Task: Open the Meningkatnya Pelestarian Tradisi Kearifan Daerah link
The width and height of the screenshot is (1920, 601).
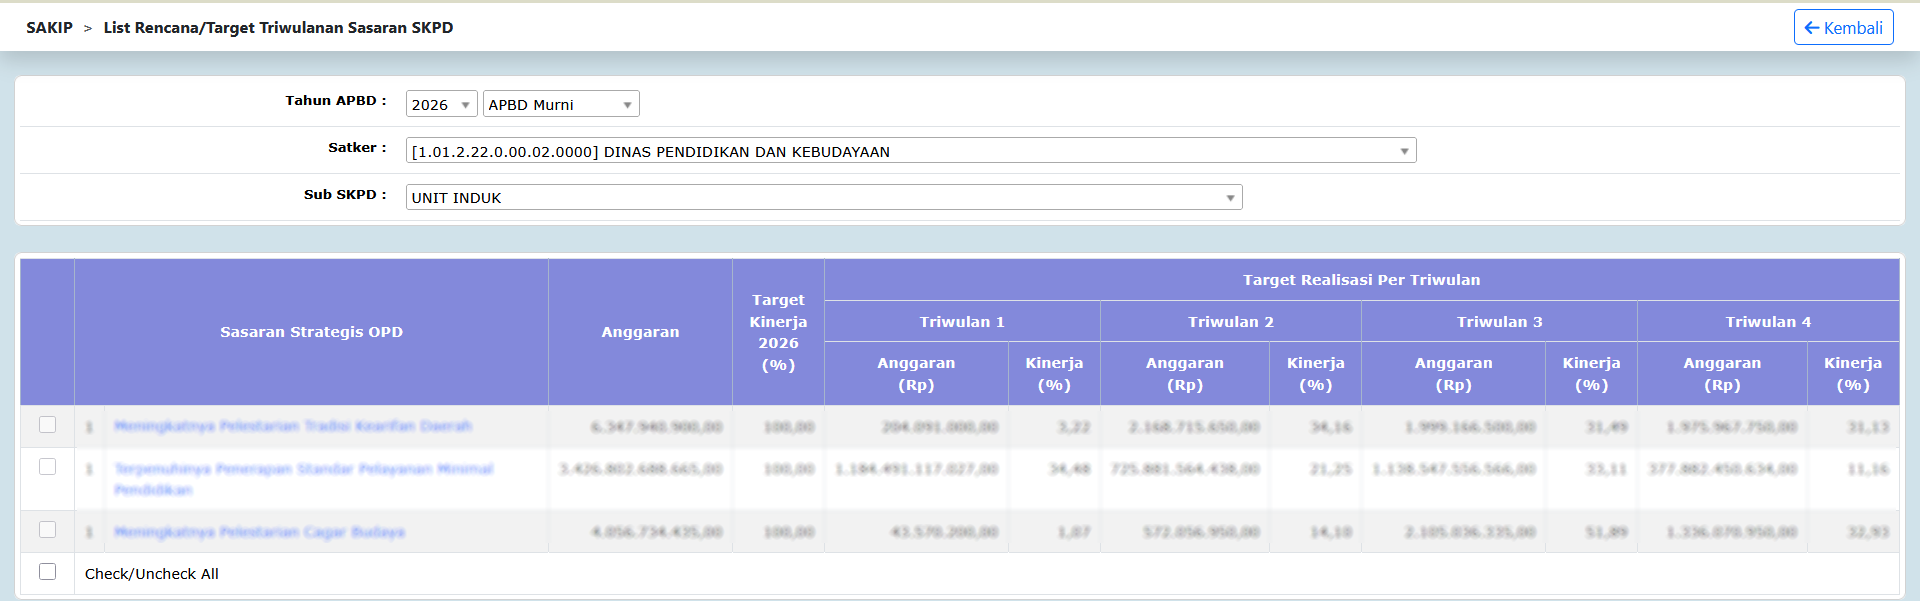Action: tap(293, 426)
